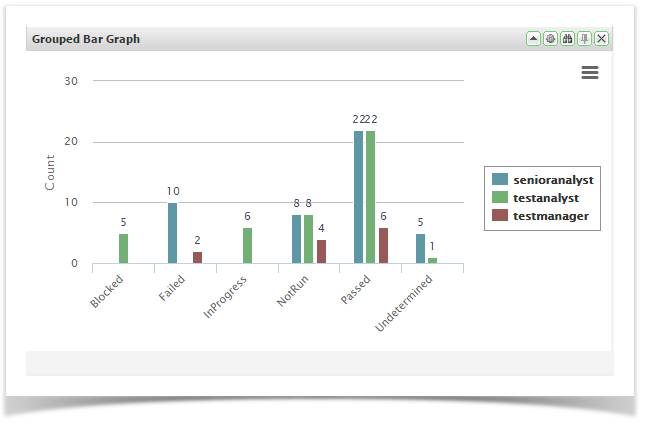Screen dimensions: 648x425
Task: Toggle testmanager series in legend
Action: tap(552, 215)
